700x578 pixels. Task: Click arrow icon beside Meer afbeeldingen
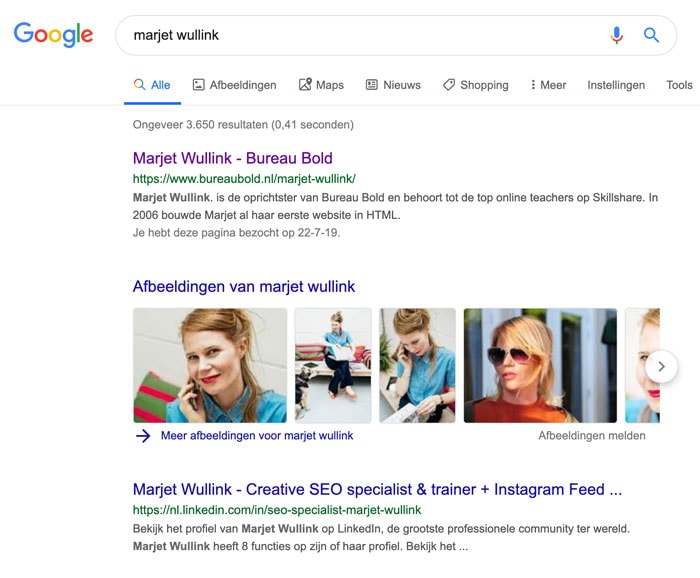coord(143,436)
